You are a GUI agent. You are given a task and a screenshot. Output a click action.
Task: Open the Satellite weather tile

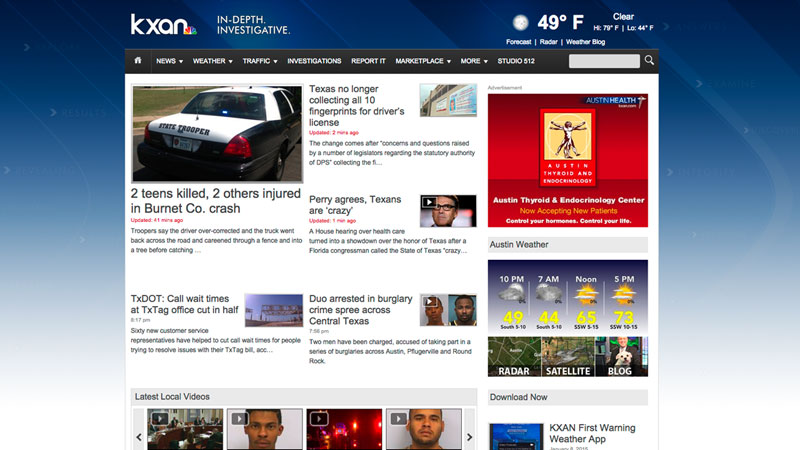567,357
